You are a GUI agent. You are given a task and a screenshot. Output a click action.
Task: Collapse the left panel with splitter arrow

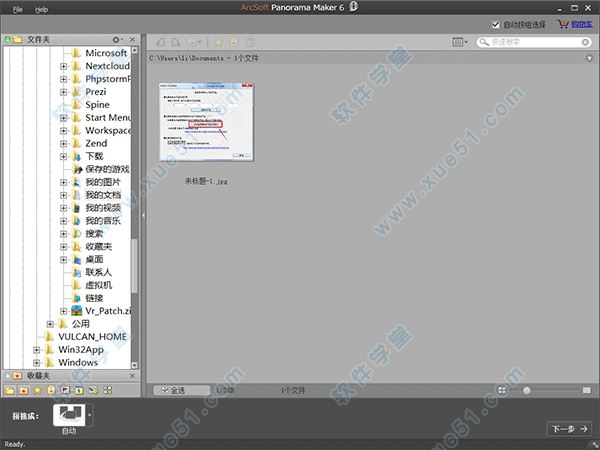[143, 215]
